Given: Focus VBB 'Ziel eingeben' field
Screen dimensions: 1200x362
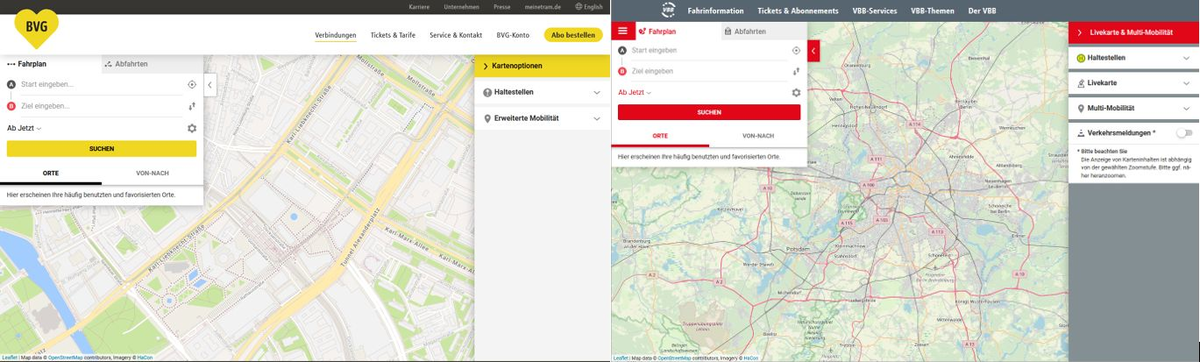Looking at the screenshot, I should 709,71.
